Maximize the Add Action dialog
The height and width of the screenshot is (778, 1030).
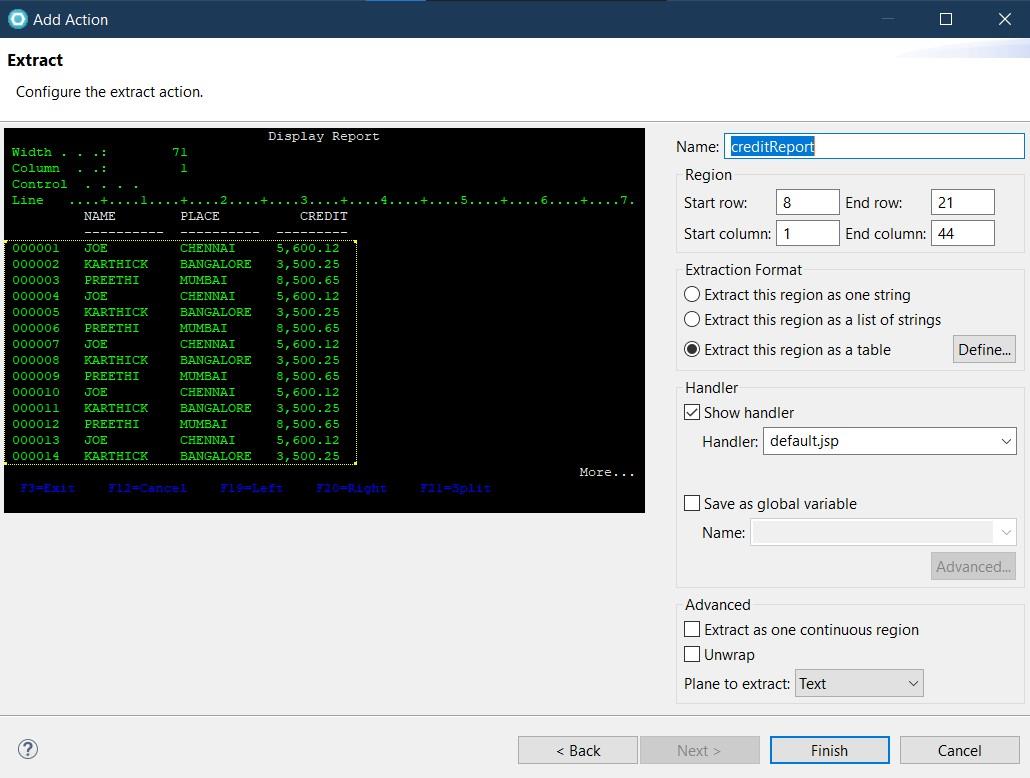[x=946, y=19]
